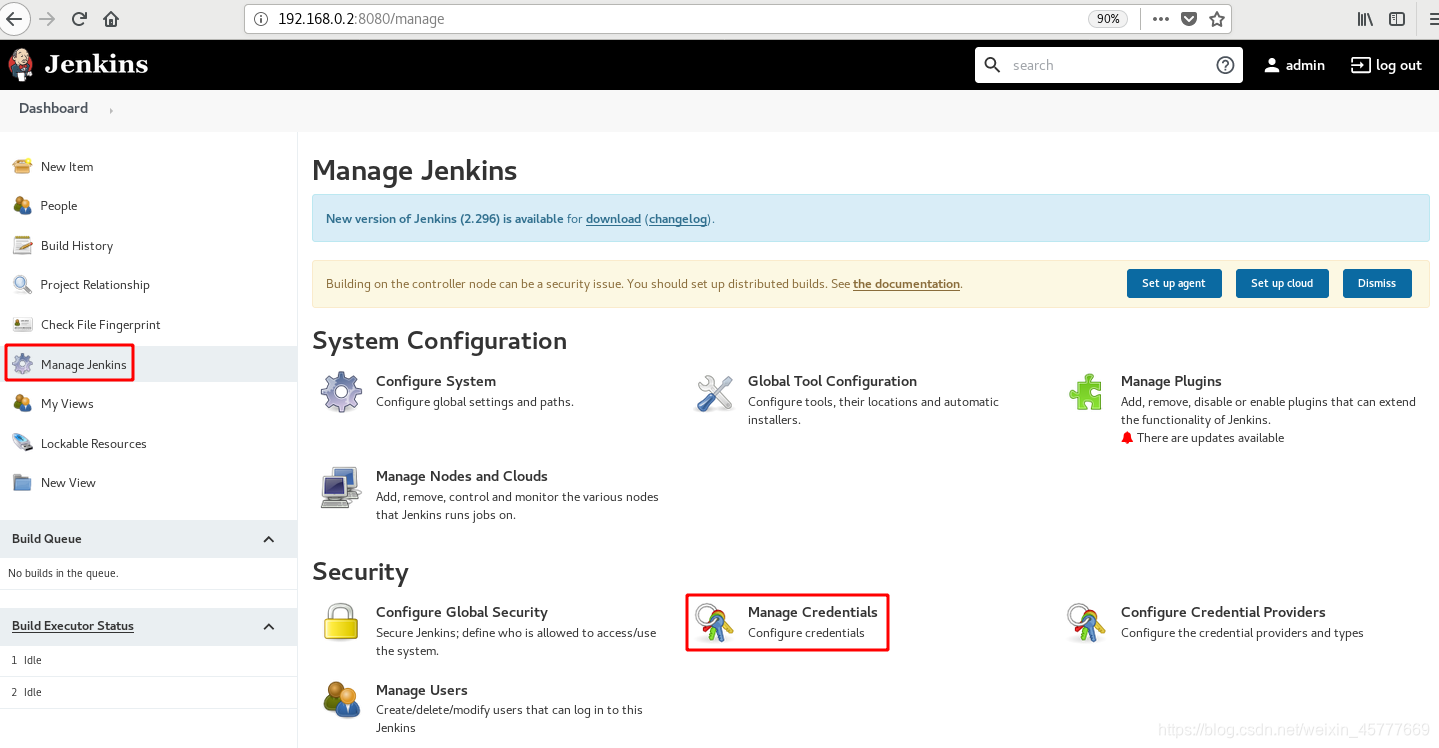Click the browser reload icon

(80, 18)
